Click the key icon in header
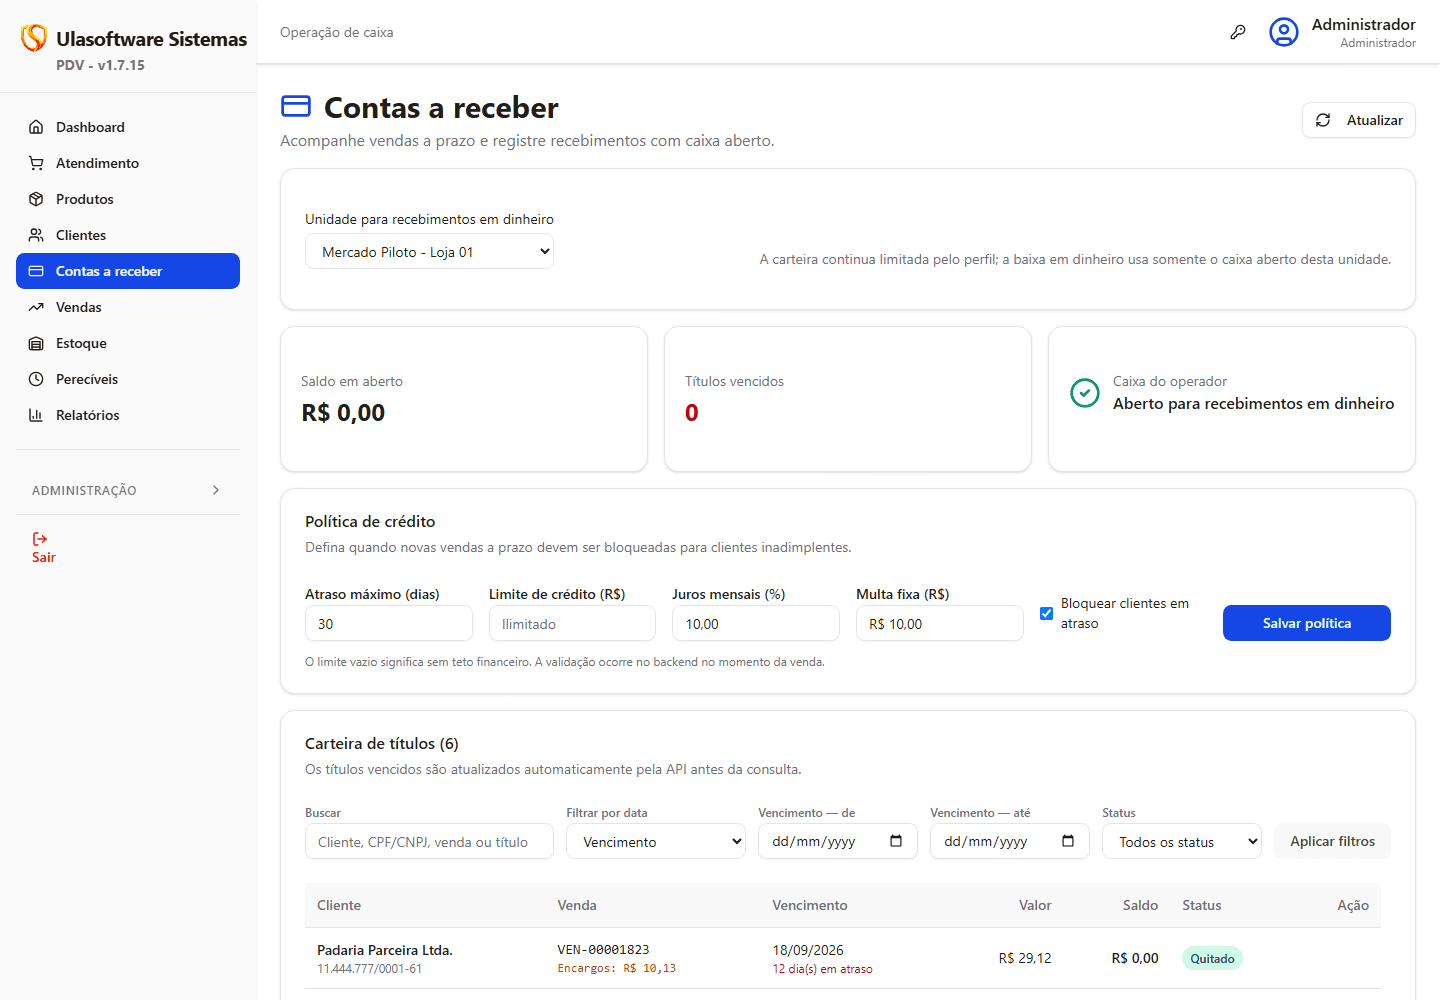The width and height of the screenshot is (1440, 1000). [x=1238, y=32]
